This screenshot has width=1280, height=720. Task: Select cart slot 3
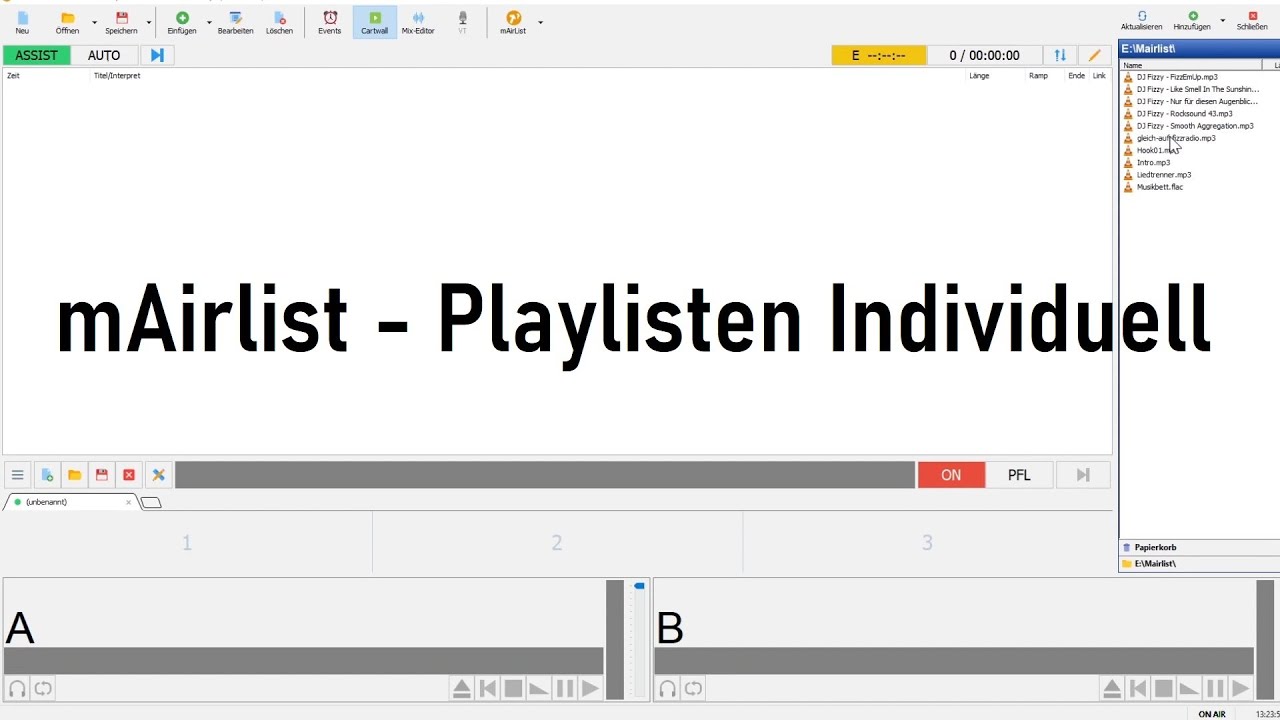927,542
